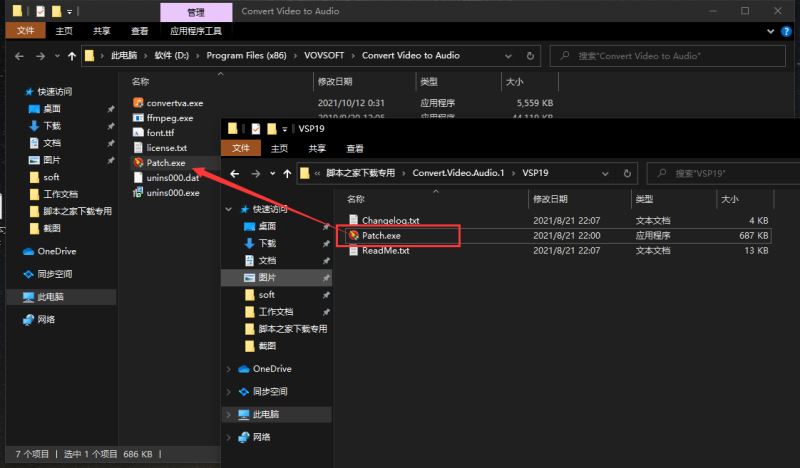Open the 主页 tab in VSP19 window

click(x=279, y=149)
